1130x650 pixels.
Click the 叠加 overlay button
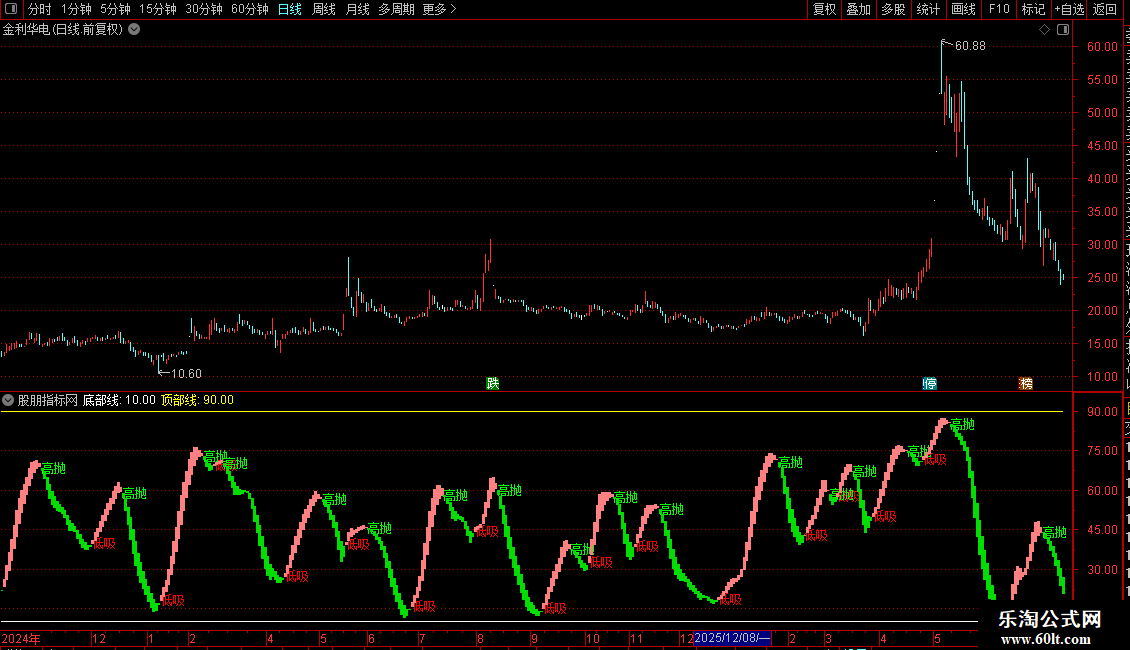859,9
